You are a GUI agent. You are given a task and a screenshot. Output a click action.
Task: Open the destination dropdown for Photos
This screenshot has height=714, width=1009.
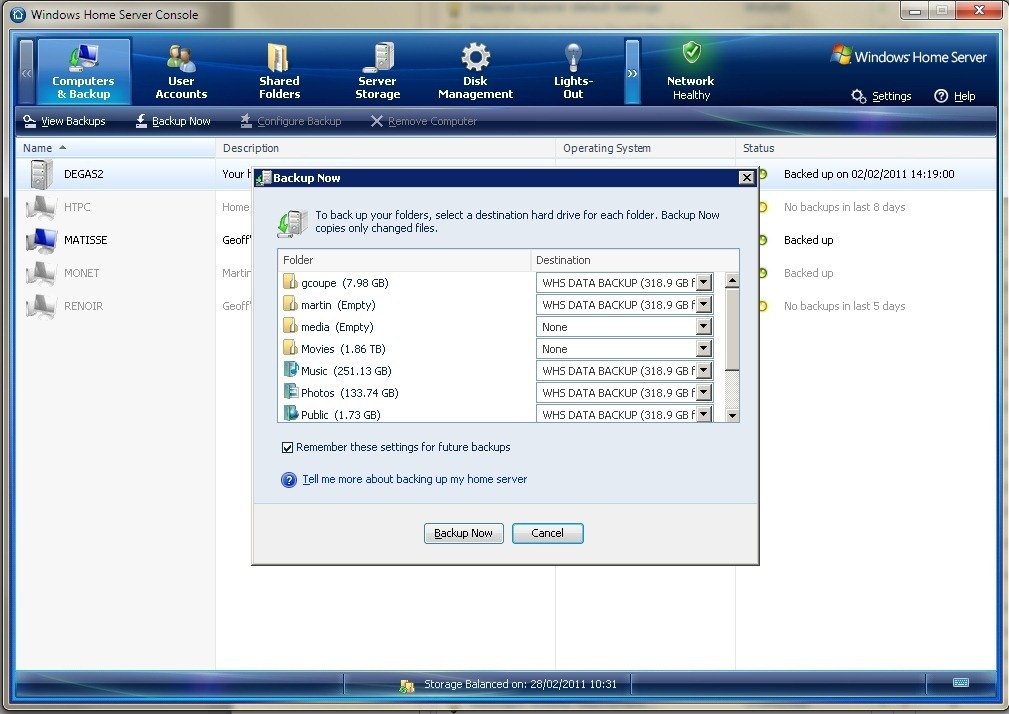tap(704, 392)
